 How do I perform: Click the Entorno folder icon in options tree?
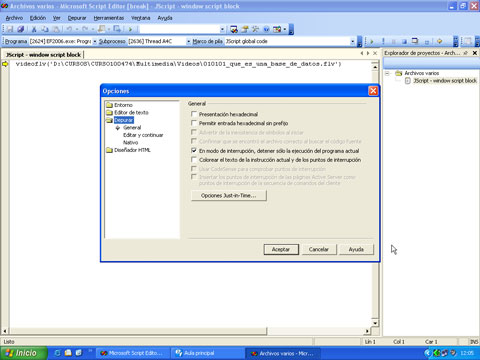pos(109,105)
